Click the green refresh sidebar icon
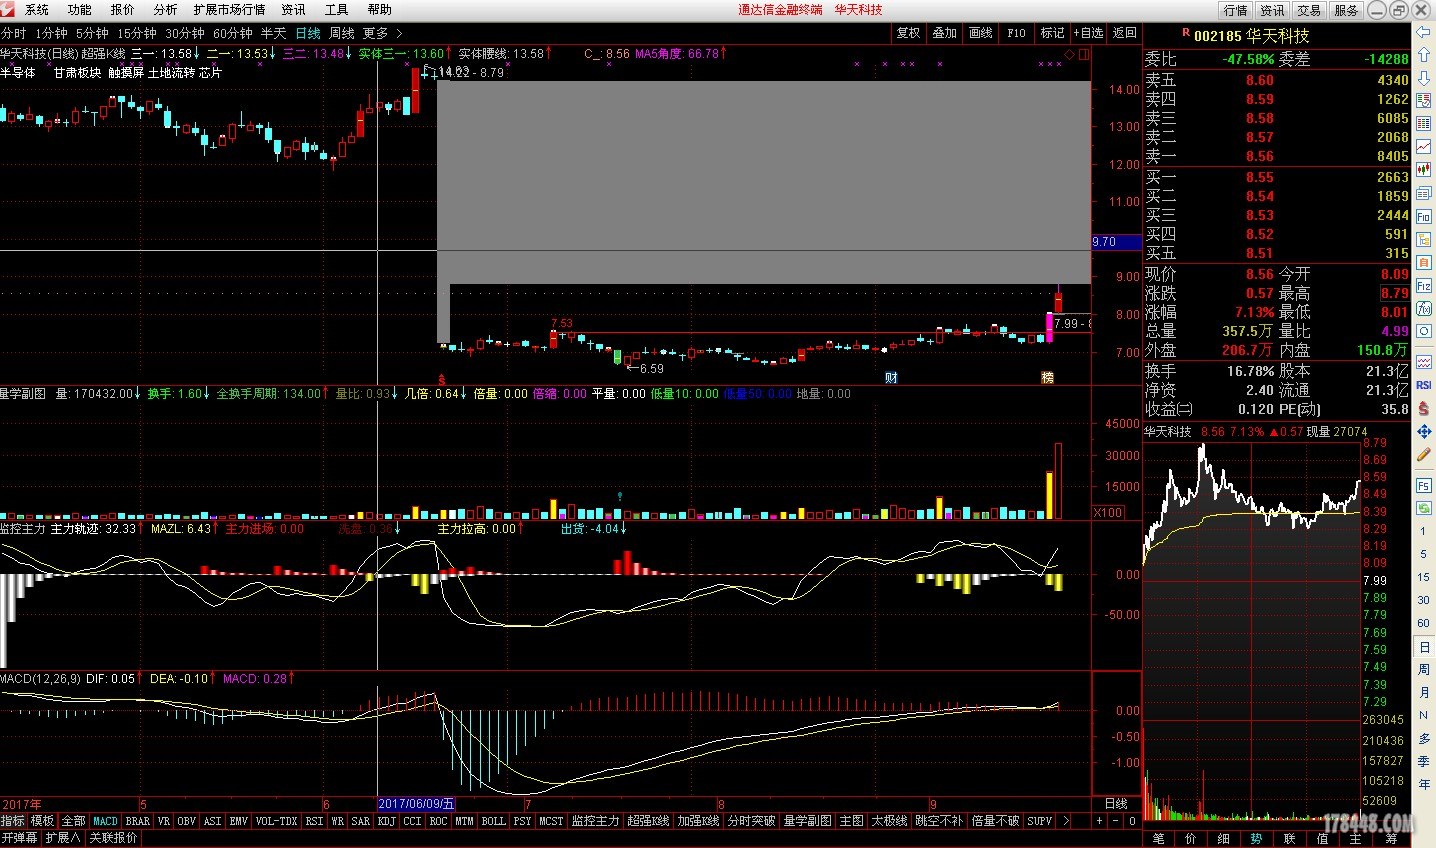 point(1423,508)
